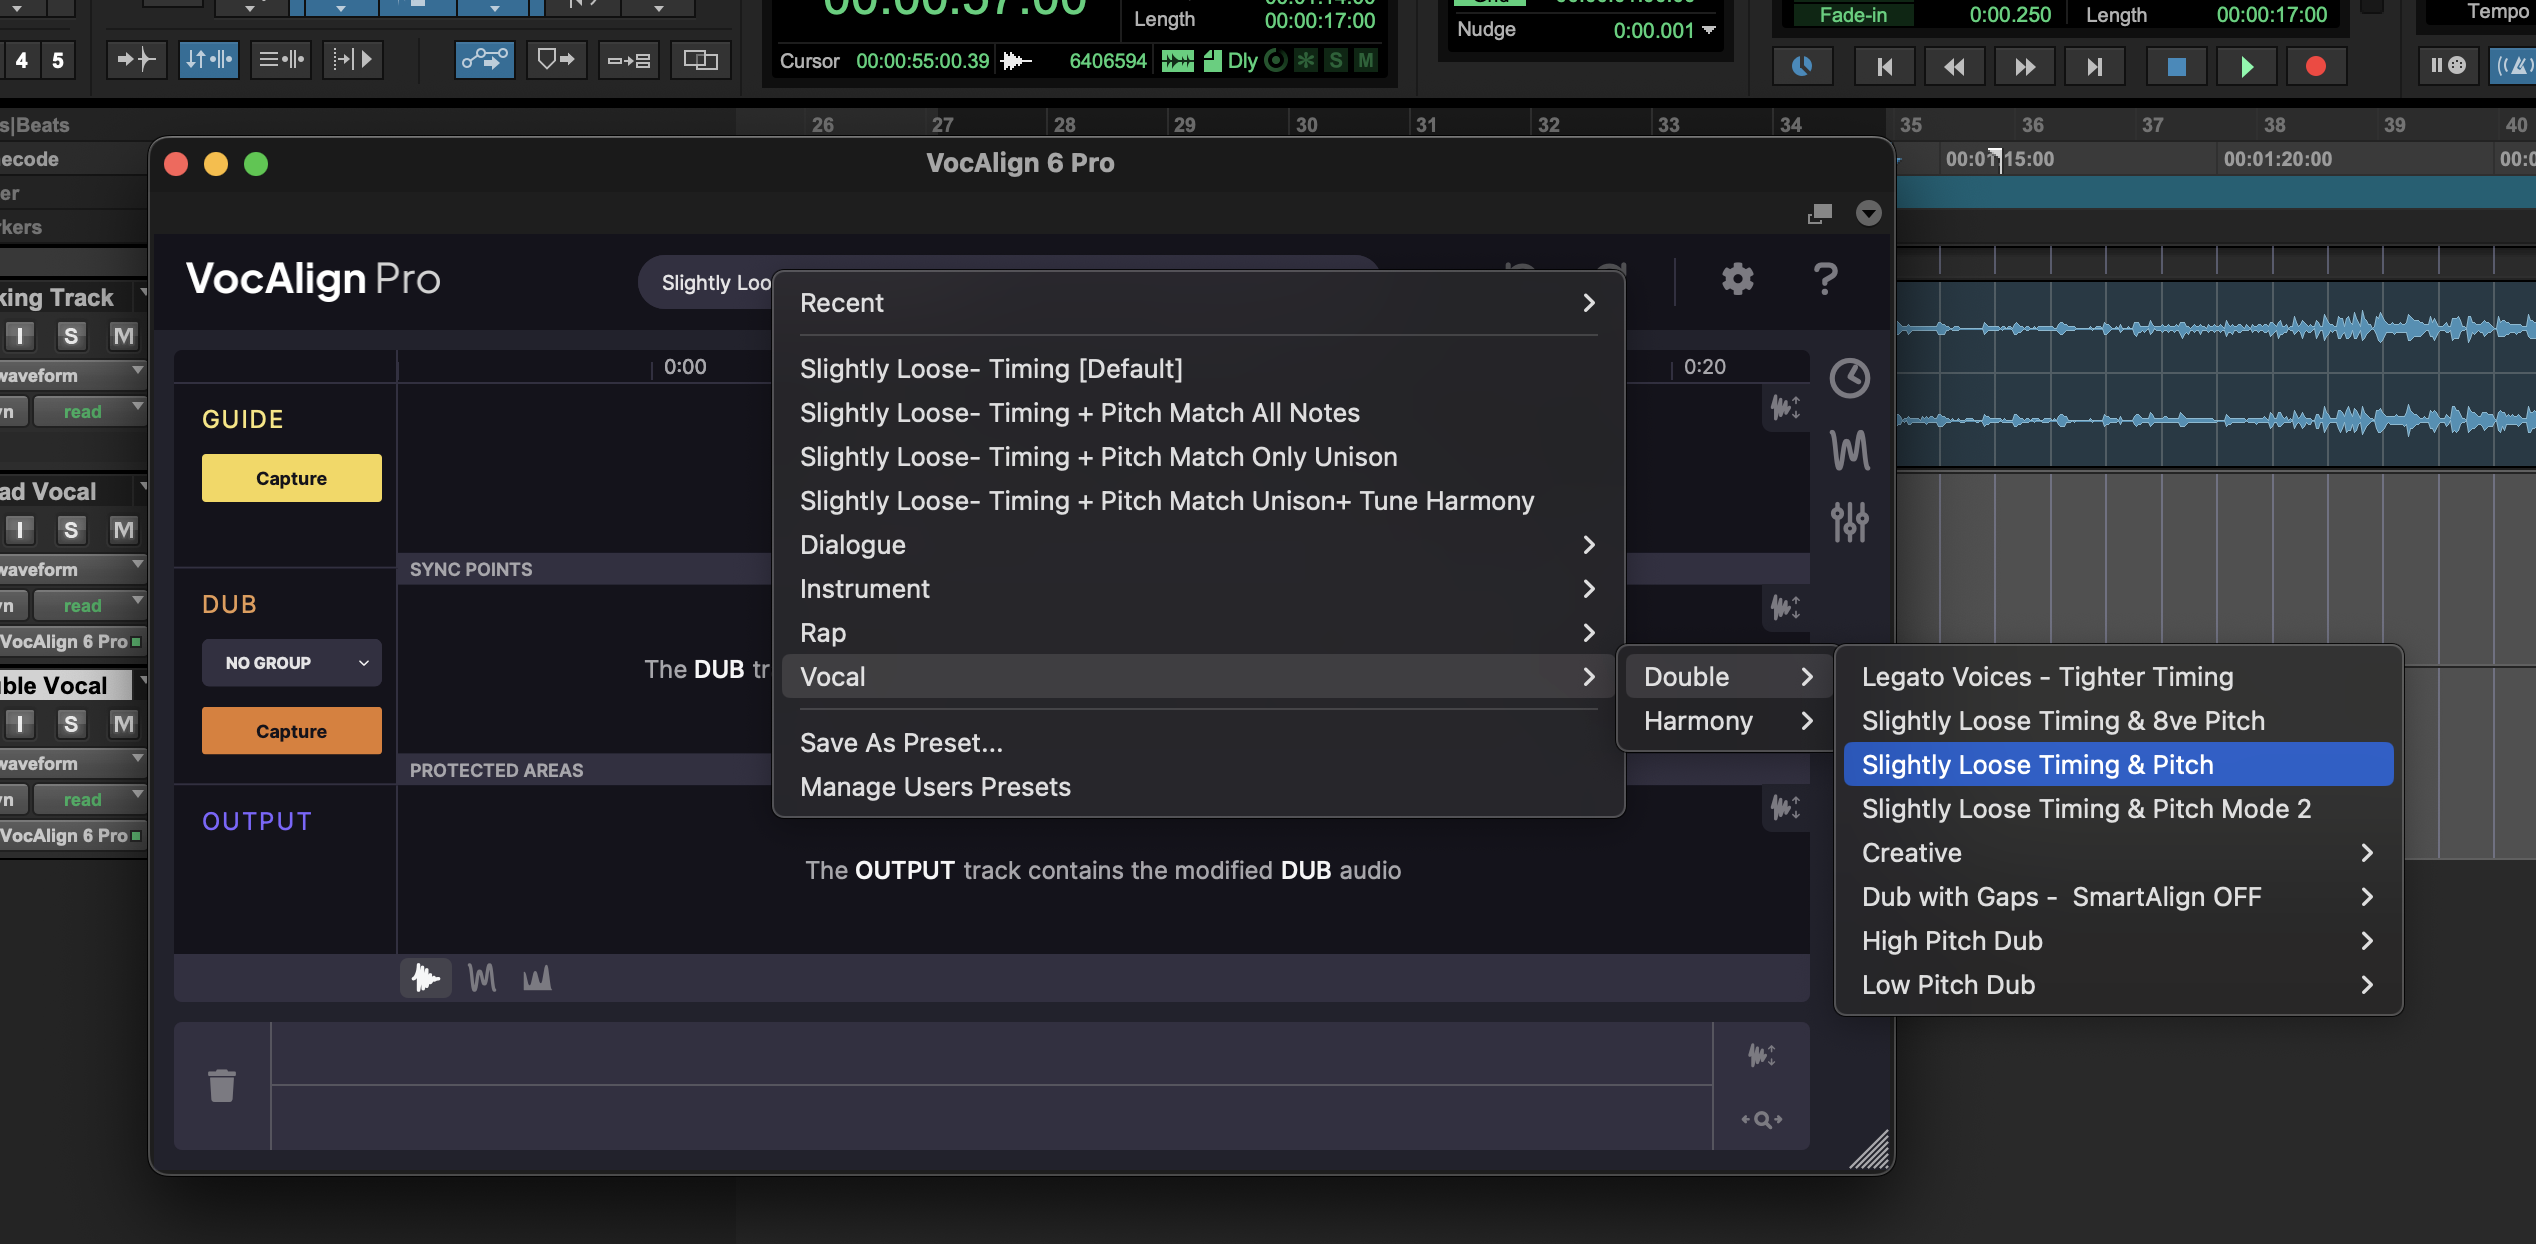Open VocAlign settings gear
The height and width of the screenshot is (1244, 2536).
click(x=1737, y=279)
